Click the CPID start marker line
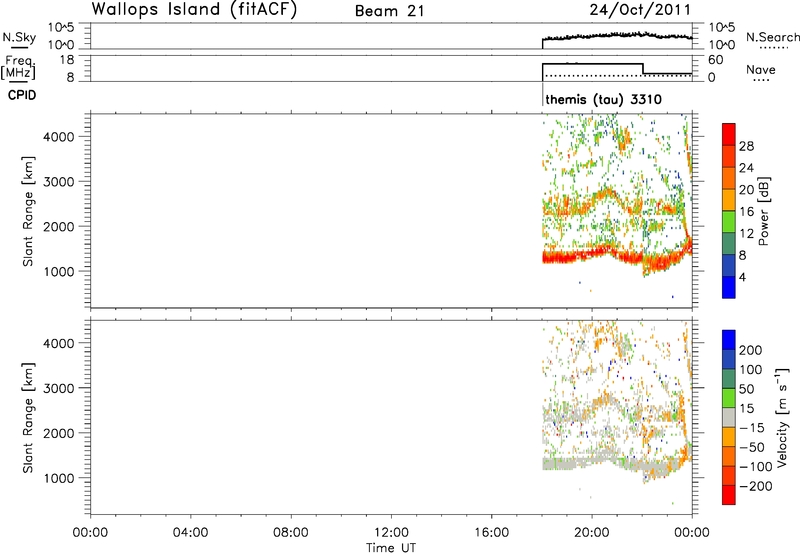Viewport: 800px width, 554px height. pos(542,94)
